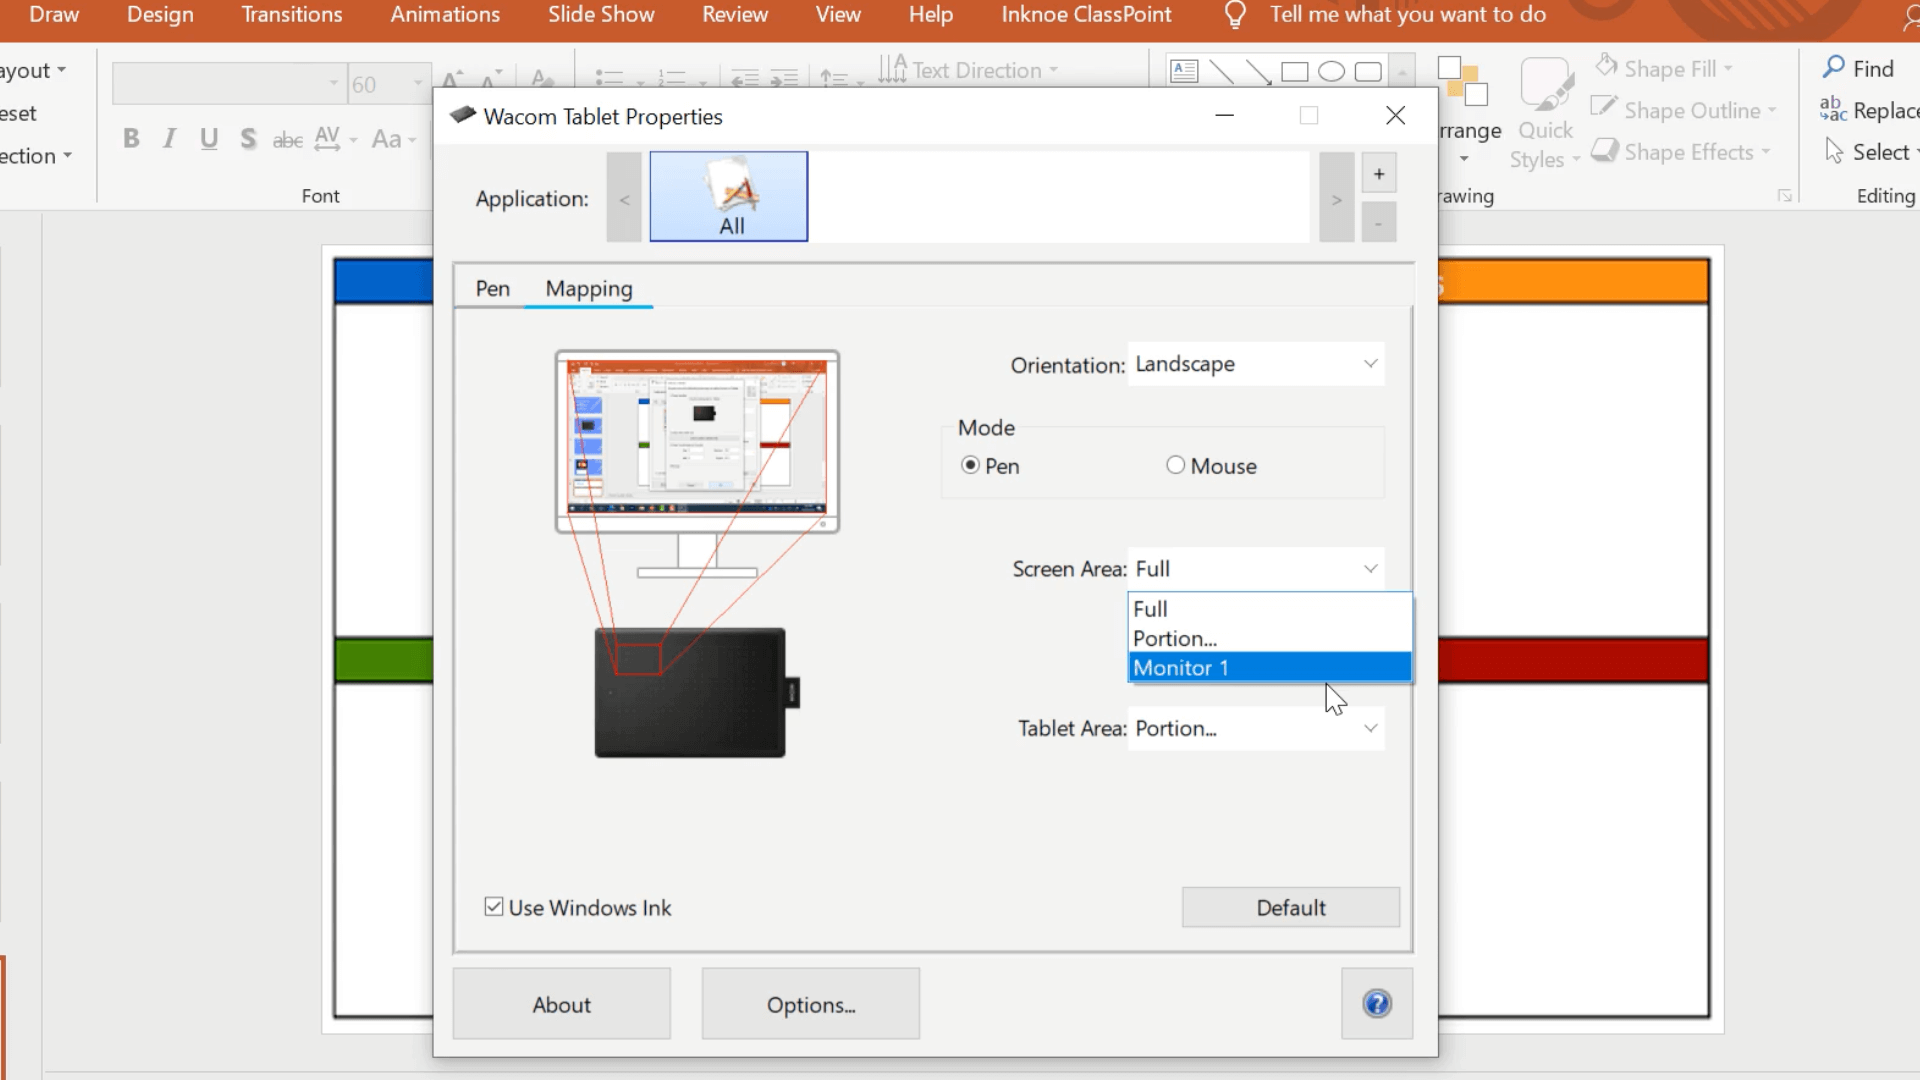The image size is (1920, 1080).
Task: Click the Italic formatting icon
Action: click(170, 139)
